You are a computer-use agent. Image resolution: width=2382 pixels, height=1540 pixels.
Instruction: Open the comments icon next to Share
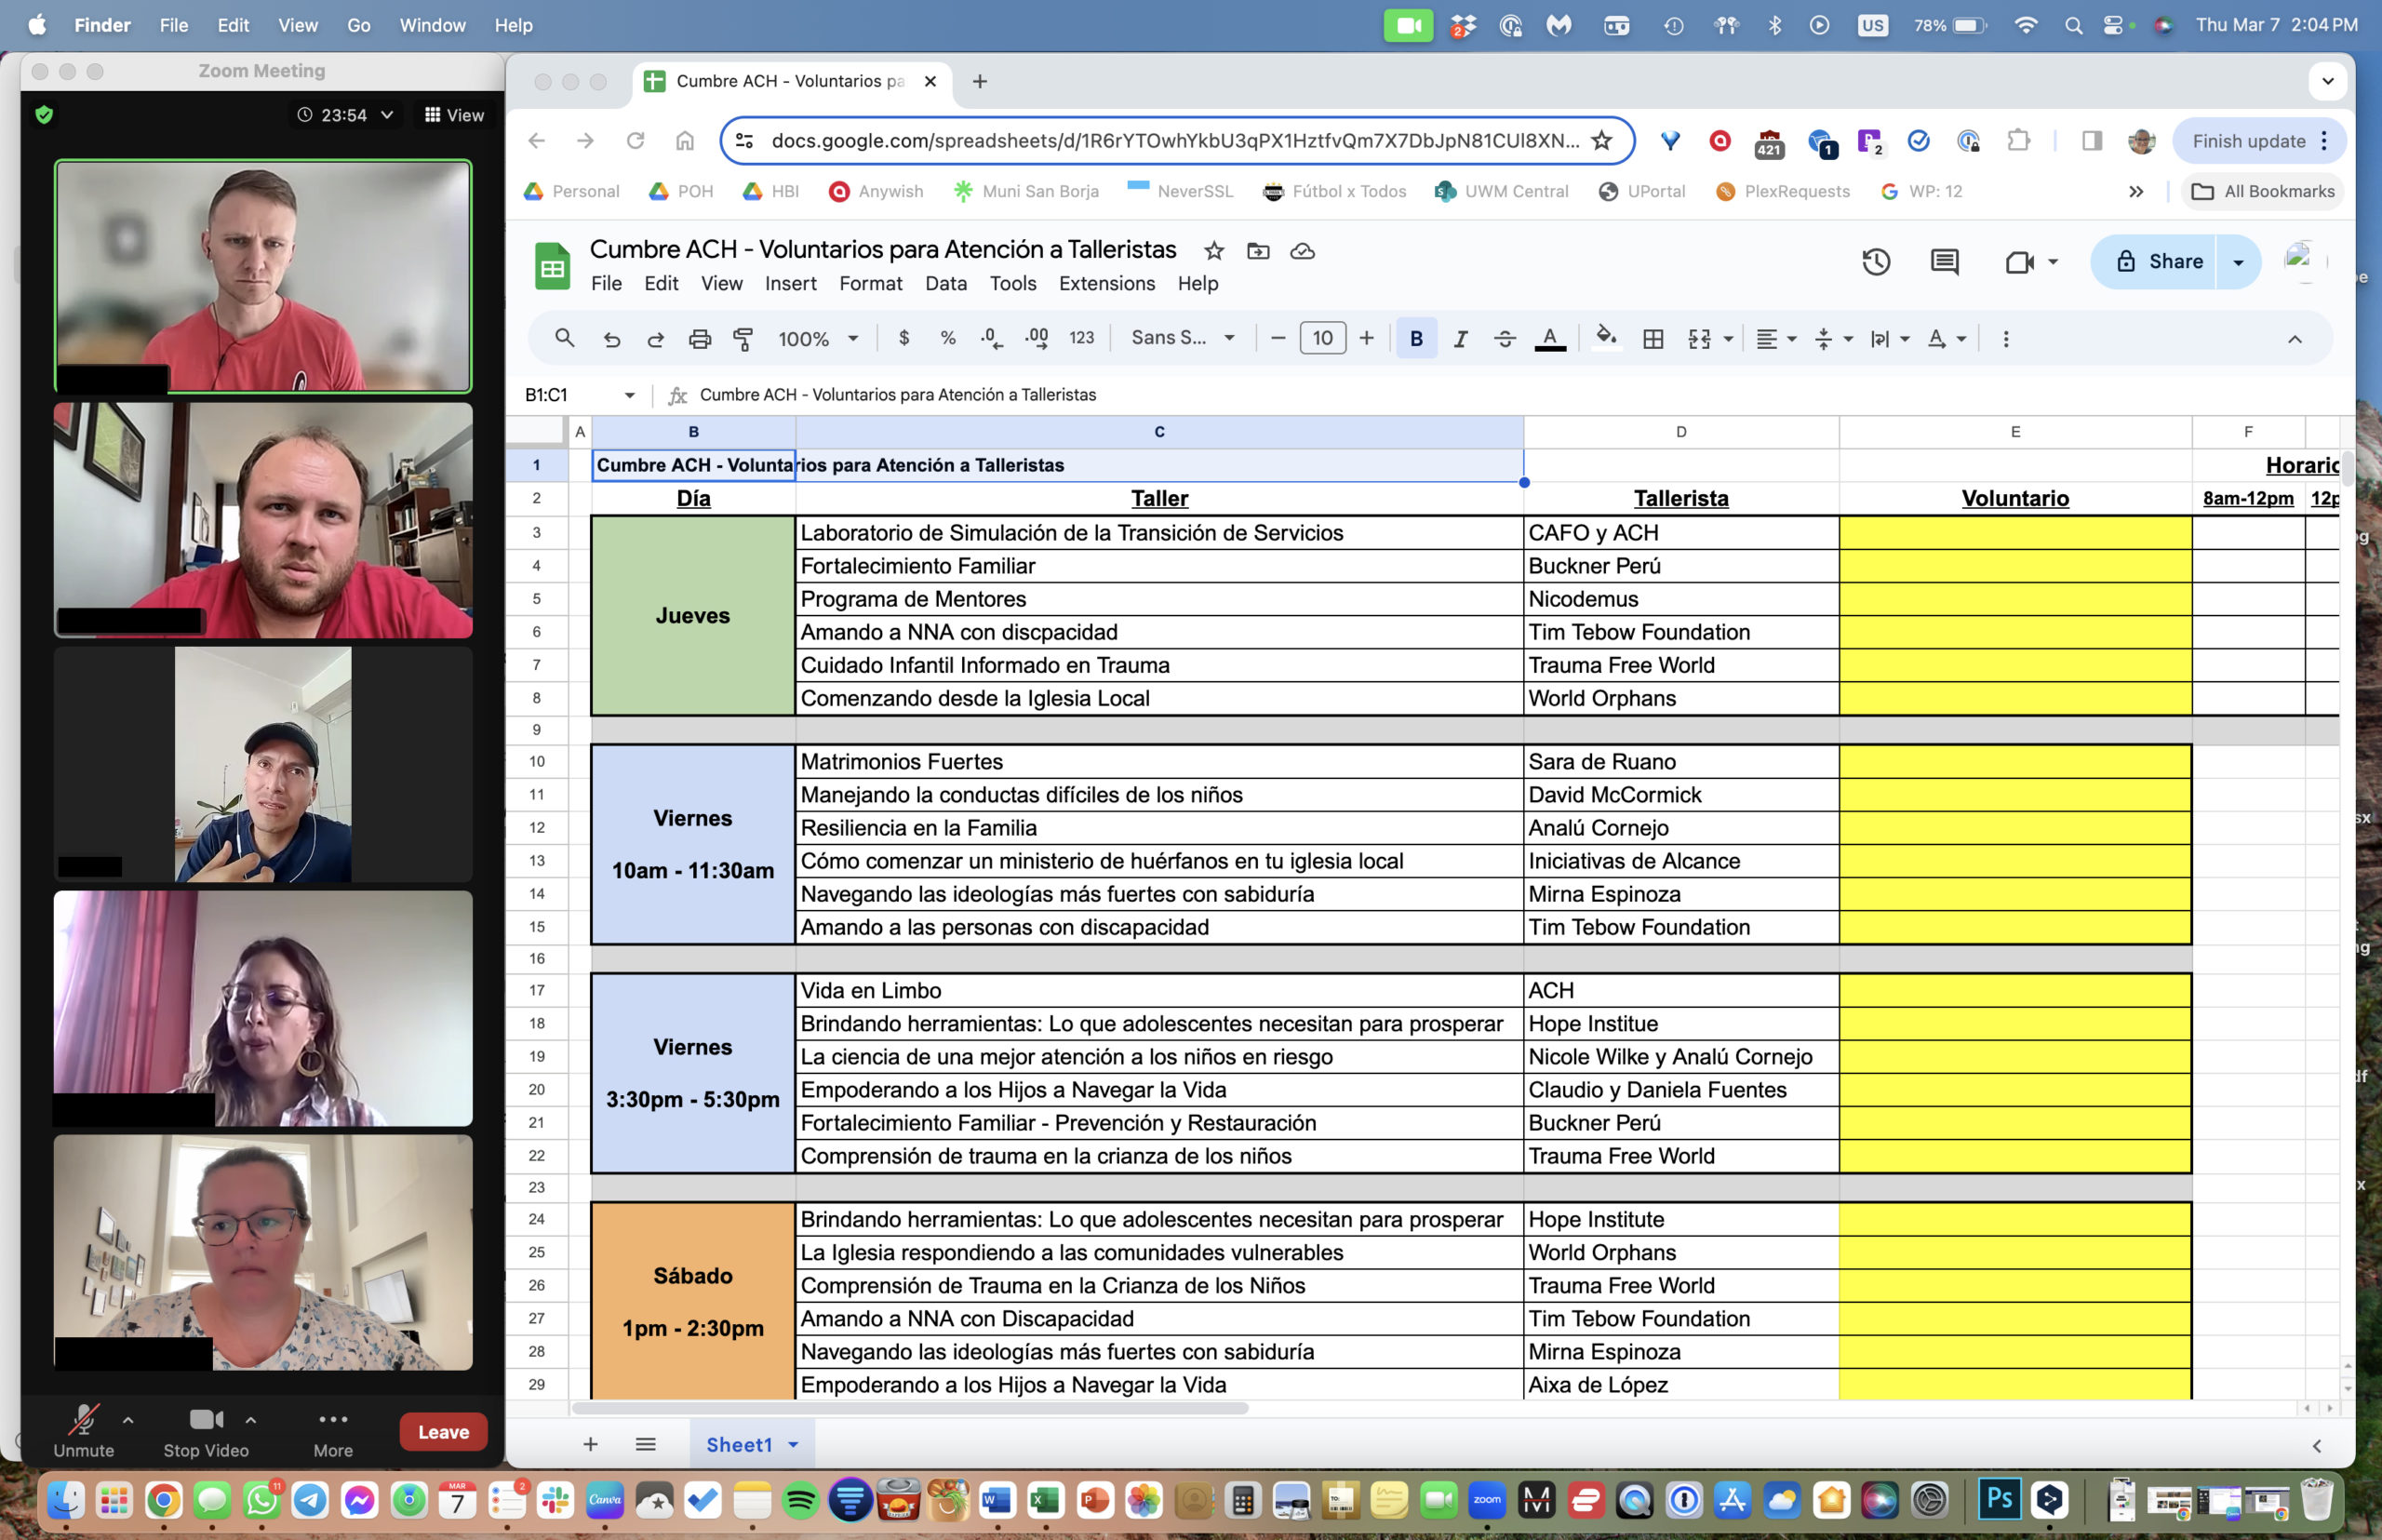pyautogui.click(x=1943, y=262)
